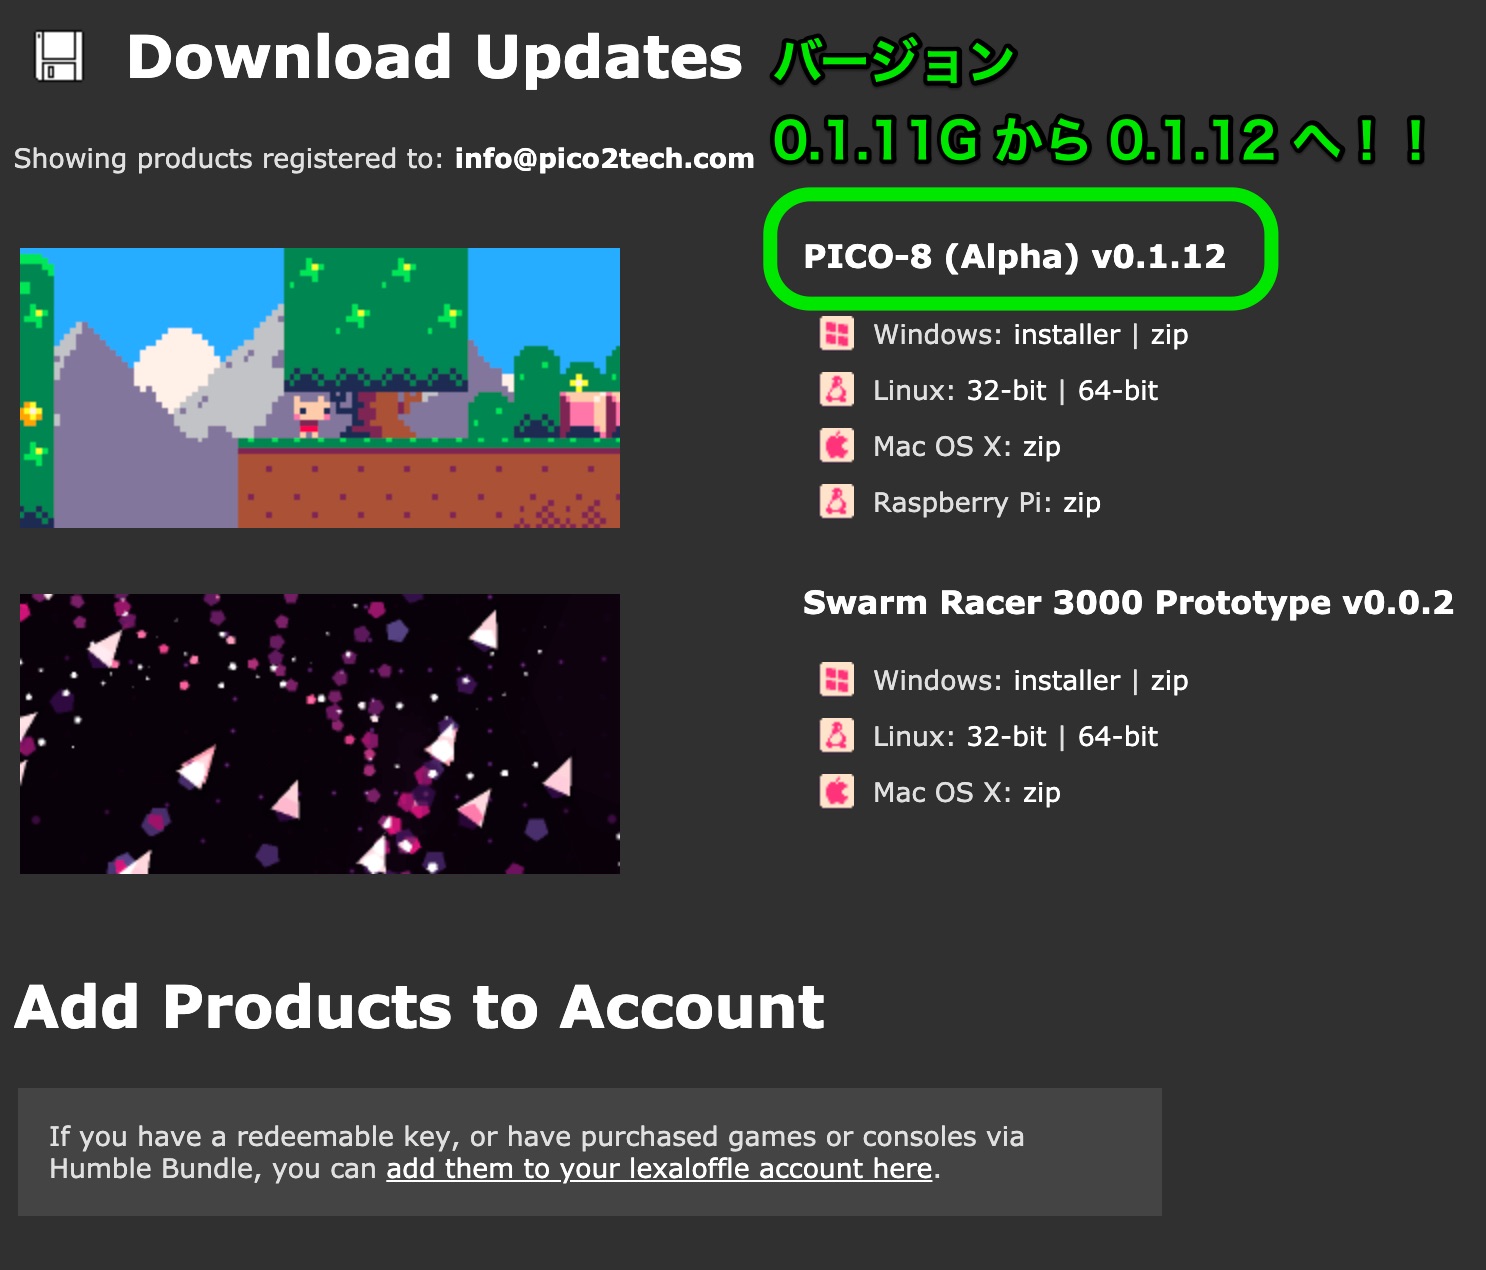The width and height of the screenshot is (1486, 1270).
Task: Get the PICO-8 Linux 32-bit build
Action: [x=1006, y=390]
